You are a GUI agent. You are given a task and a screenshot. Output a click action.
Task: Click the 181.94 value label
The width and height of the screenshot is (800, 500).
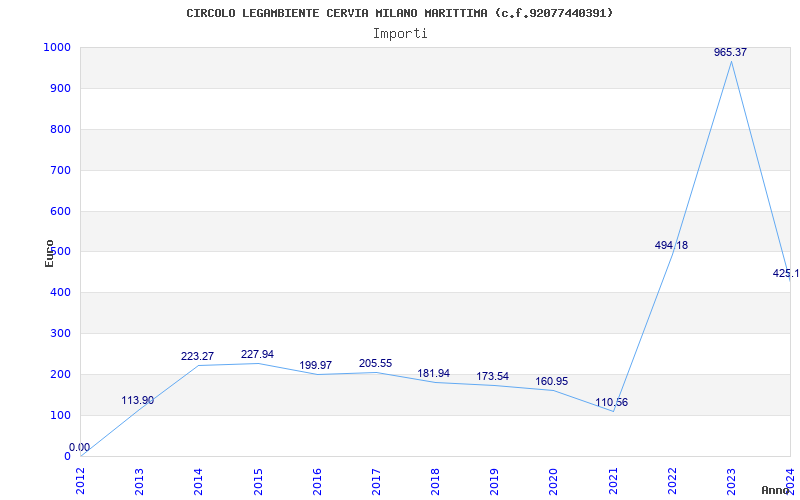point(434,373)
